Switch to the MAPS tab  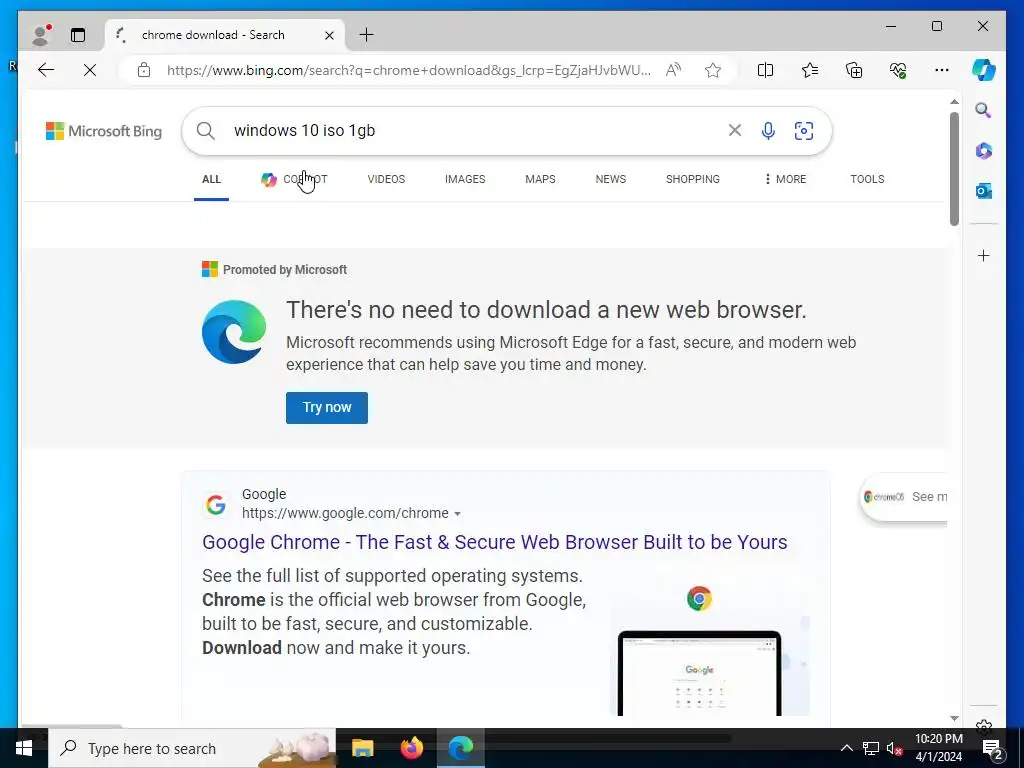click(x=540, y=179)
